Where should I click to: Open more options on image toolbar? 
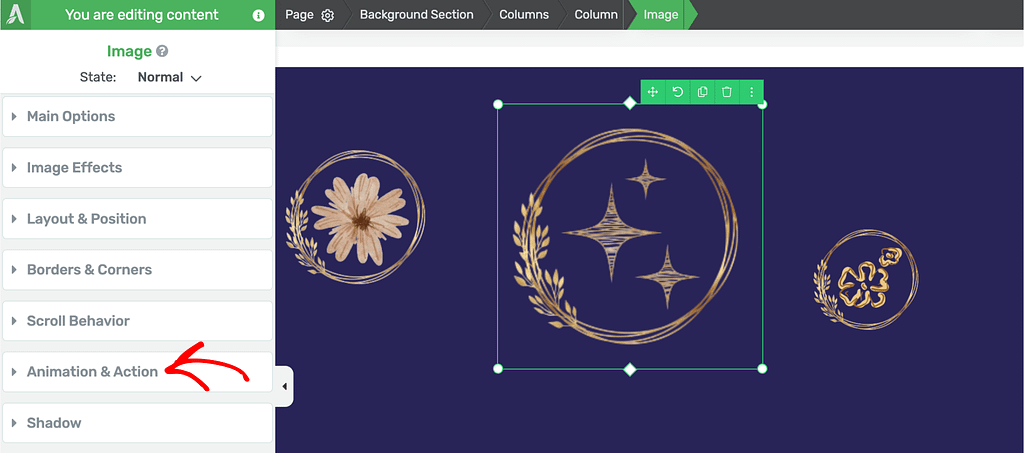tap(751, 92)
